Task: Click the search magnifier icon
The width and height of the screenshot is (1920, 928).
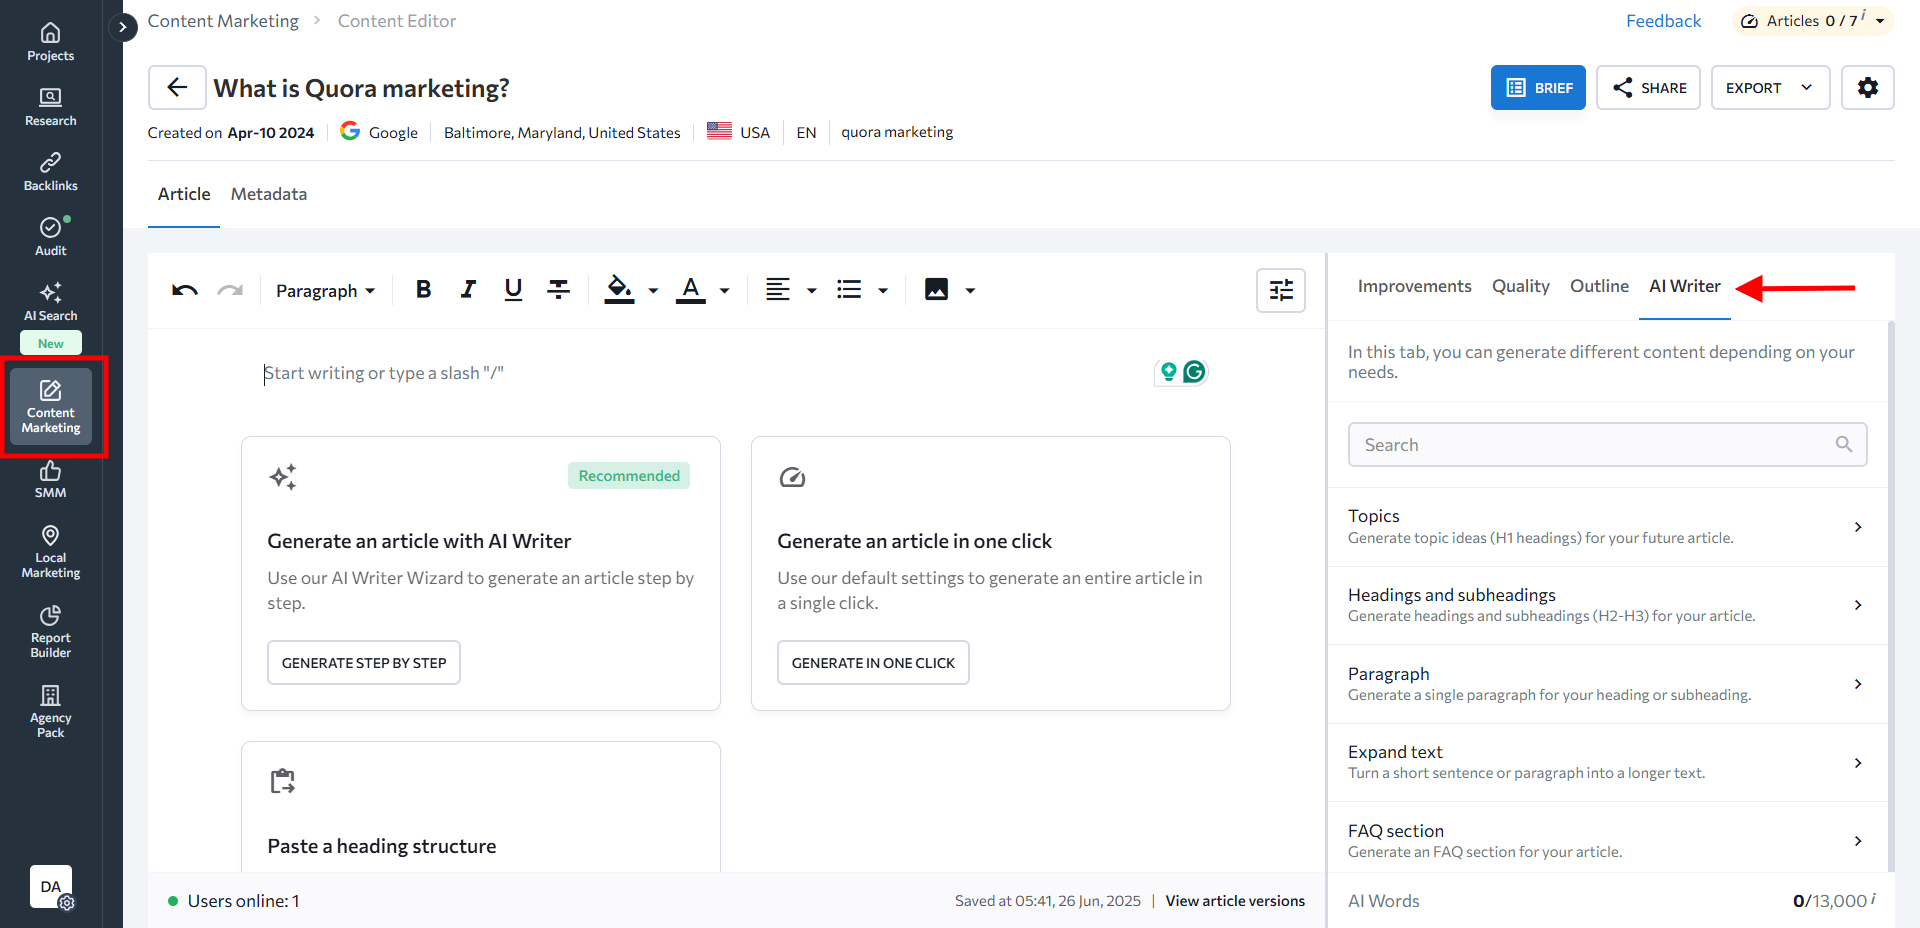Action: click(1844, 444)
